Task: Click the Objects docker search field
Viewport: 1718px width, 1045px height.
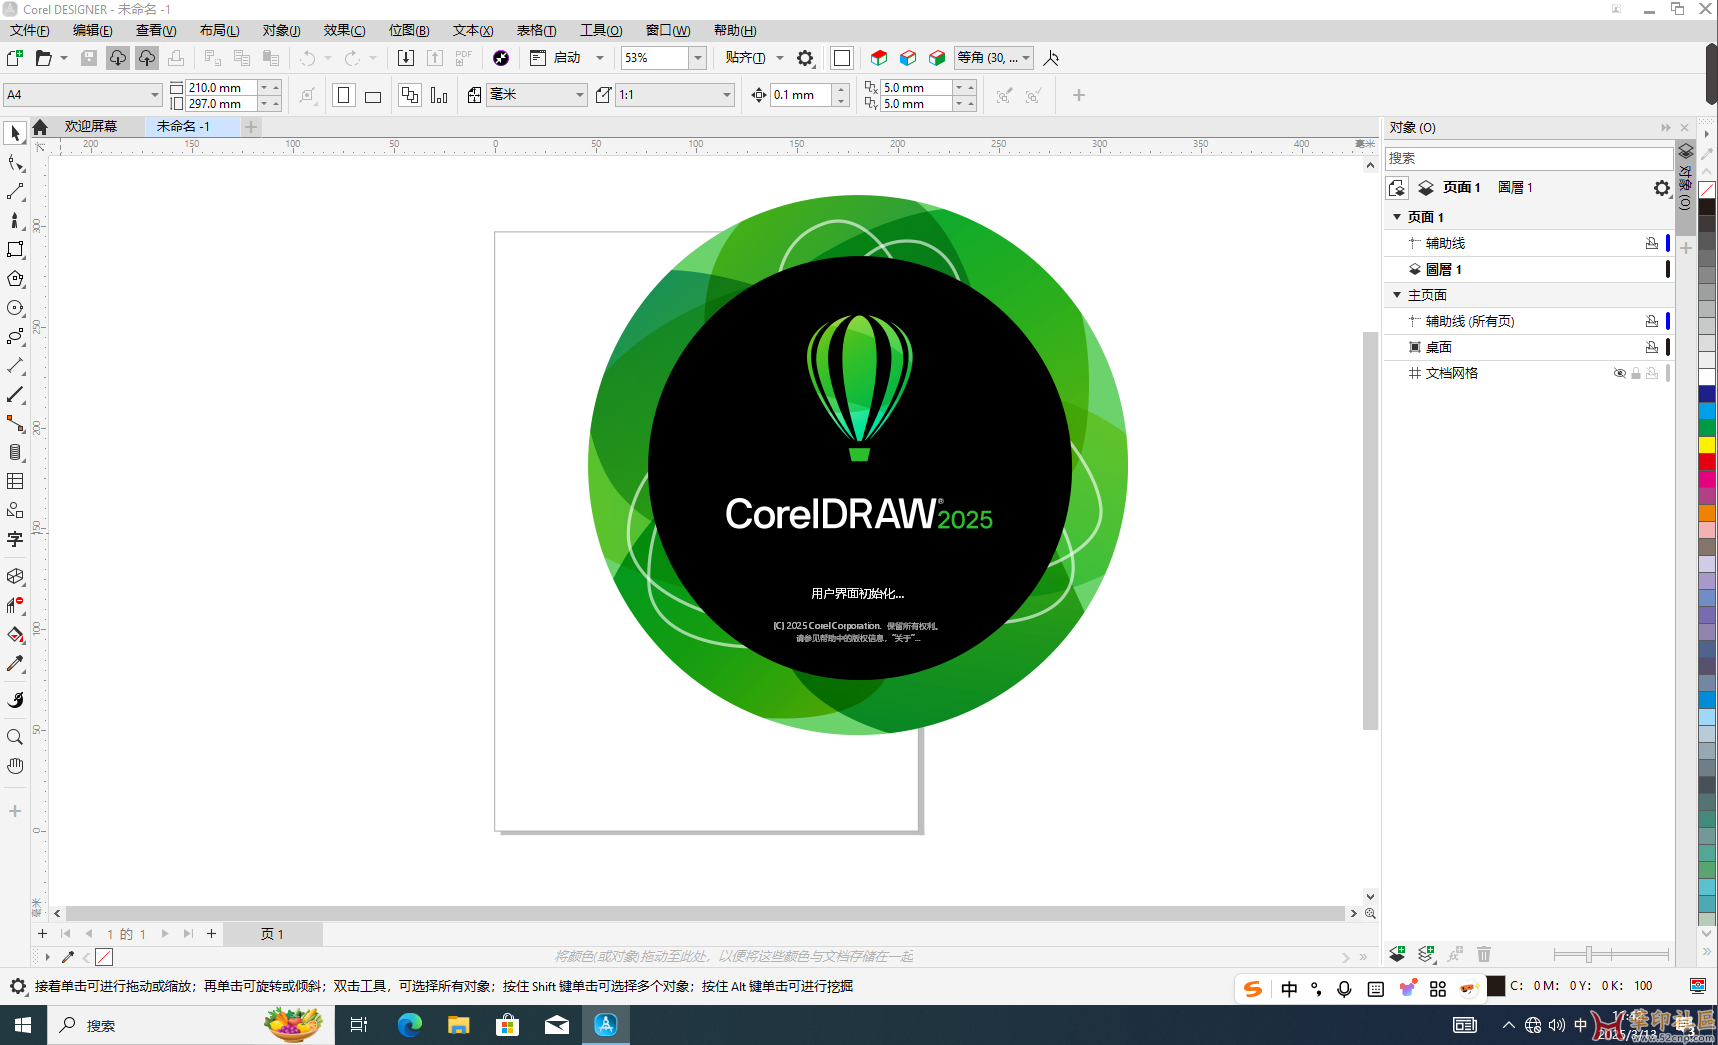Action: point(1528,158)
